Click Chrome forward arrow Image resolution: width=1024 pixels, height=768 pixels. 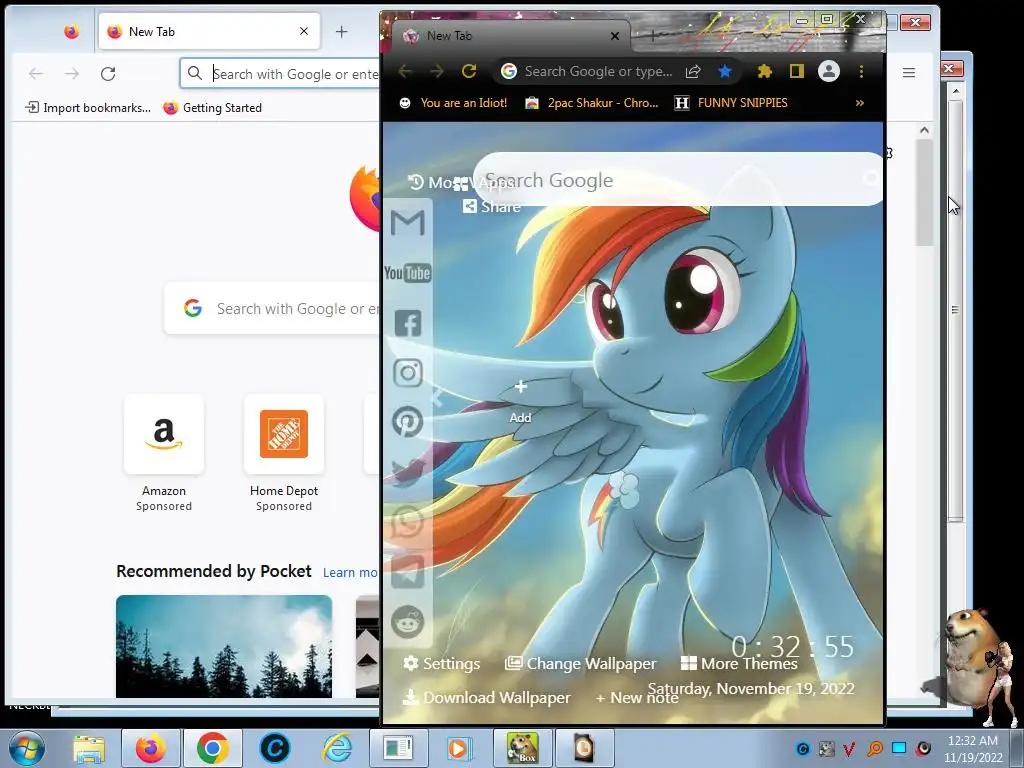tap(437, 71)
